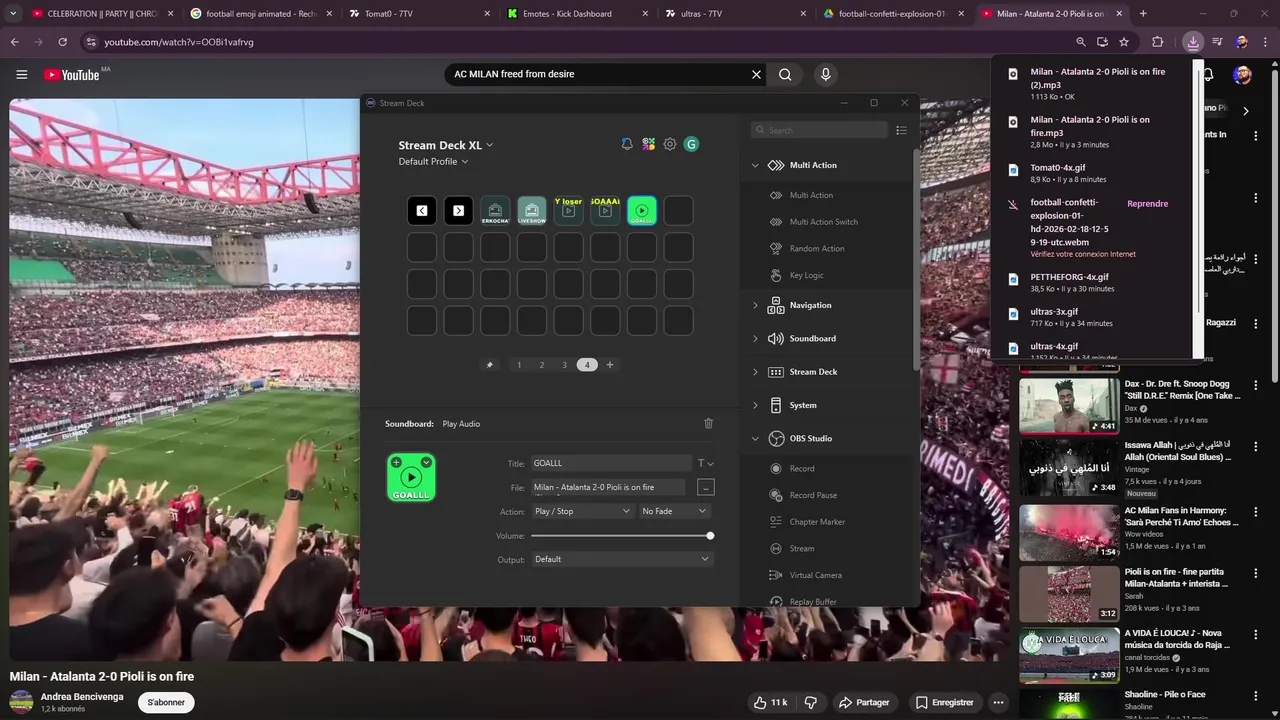The height and width of the screenshot is (720, 1280).
Task: Open the Stream Deck XL device dropdown
Action: [446, 145]
